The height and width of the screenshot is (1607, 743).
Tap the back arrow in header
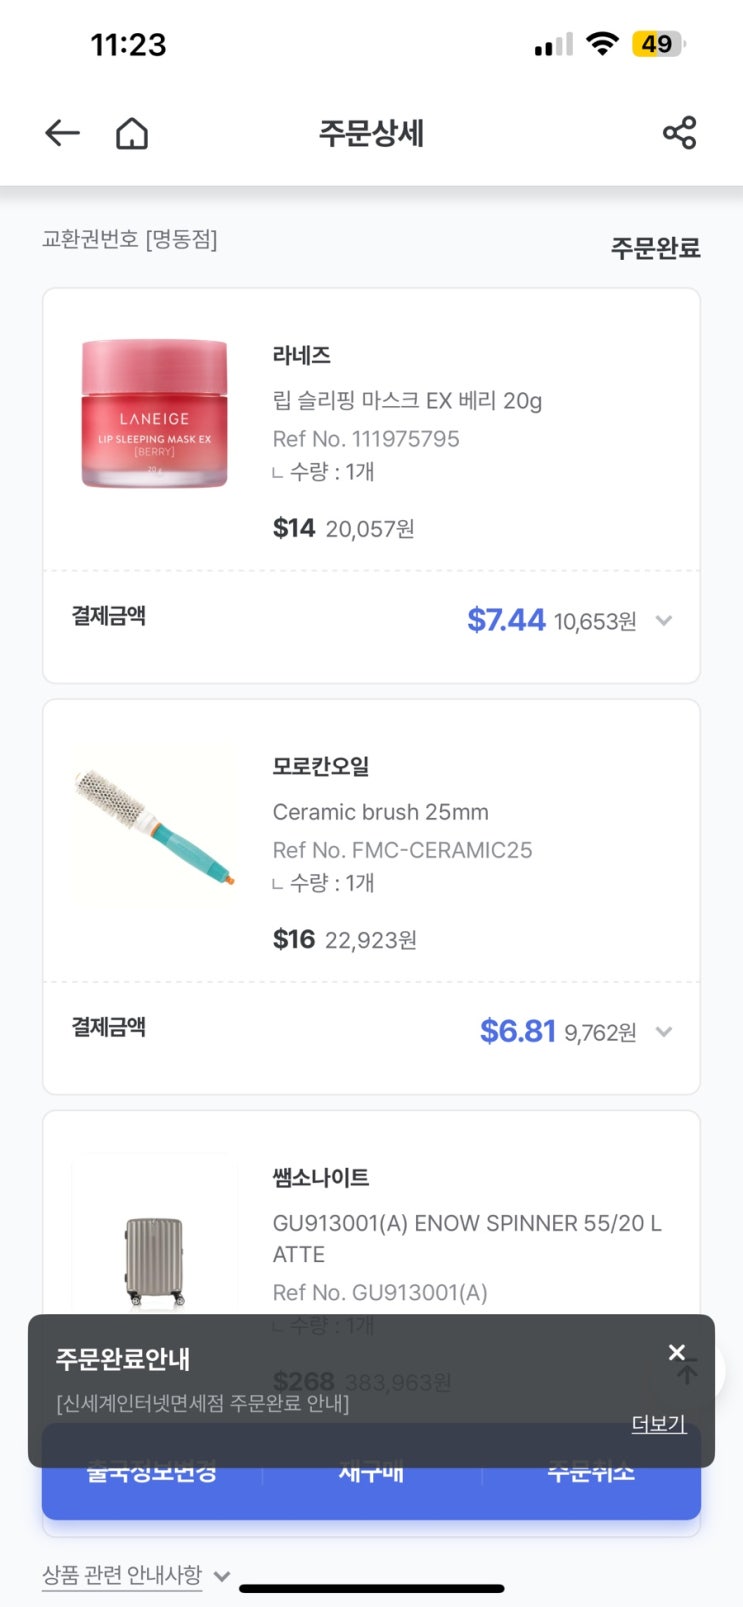(x=62, y=133)
